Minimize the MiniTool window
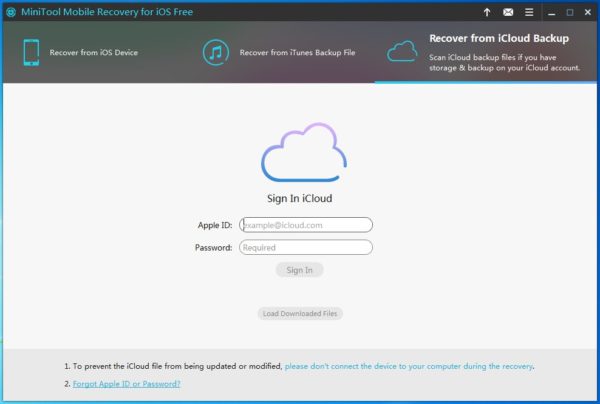The height and width of the screenshot is (404, 600). (x=551, y=13)
